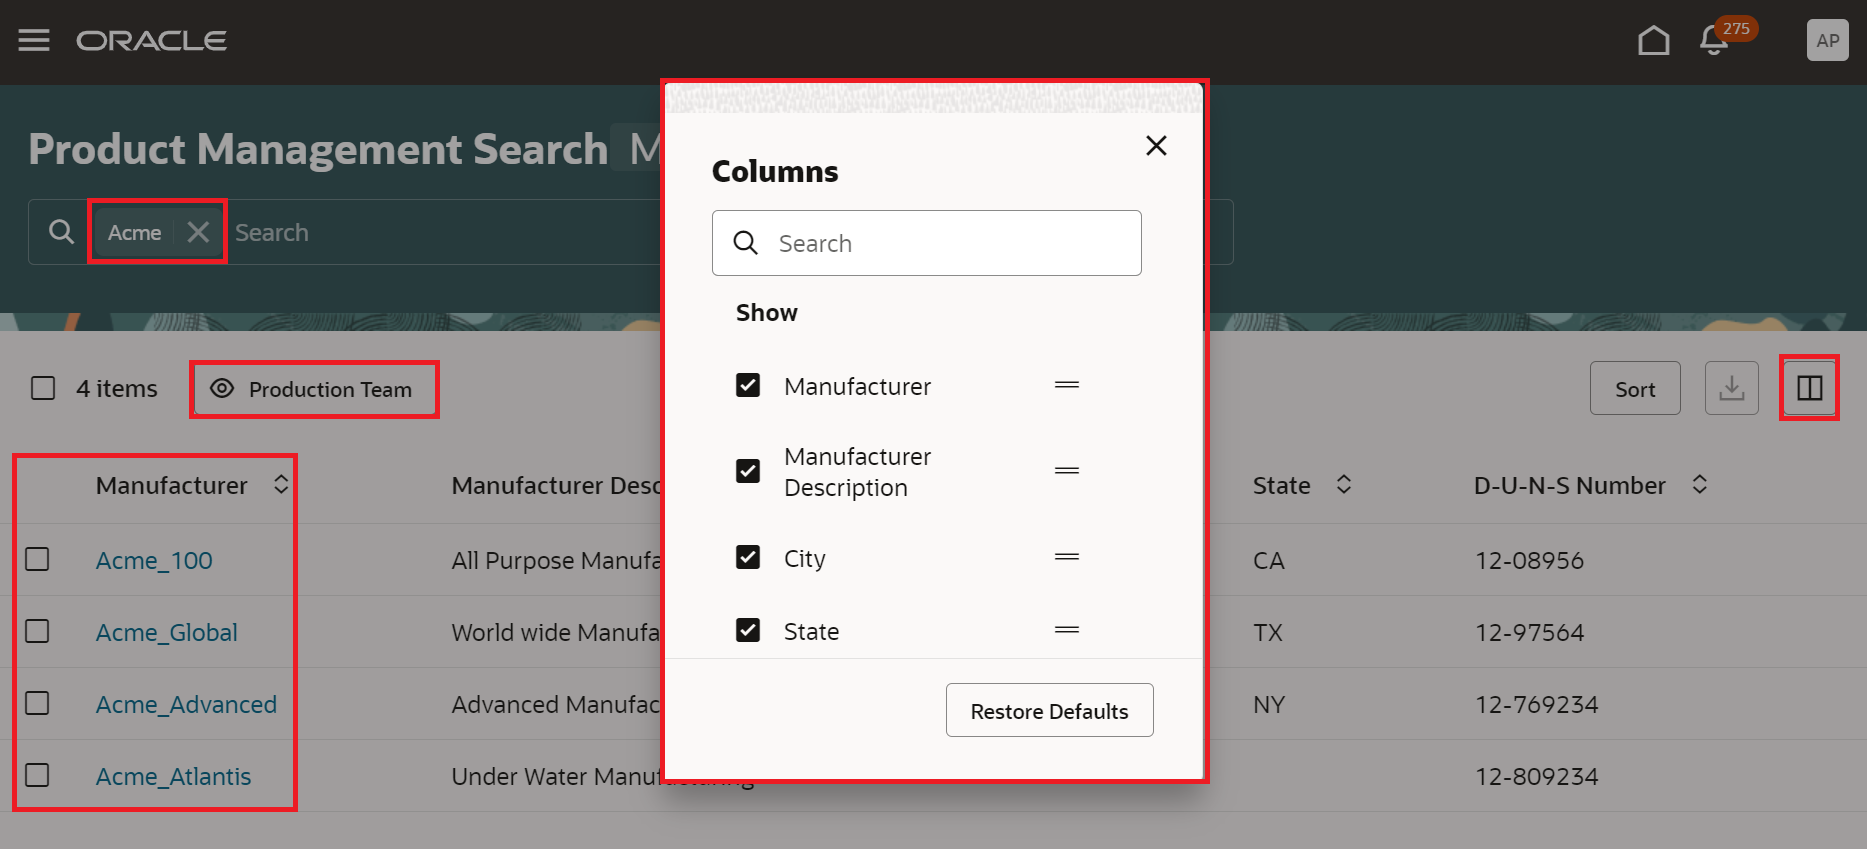Click the Oracle logo
The height and width of the screenshot is (849, 1867).
[152, 40]
